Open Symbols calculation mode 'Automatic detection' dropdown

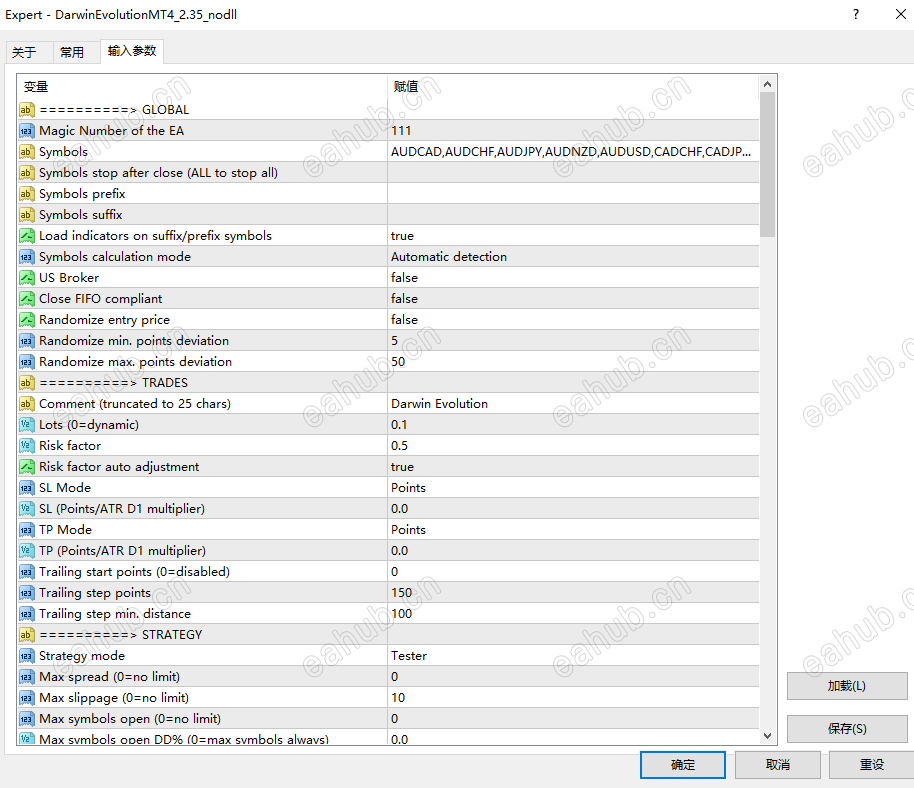click(x=574, y=256)
